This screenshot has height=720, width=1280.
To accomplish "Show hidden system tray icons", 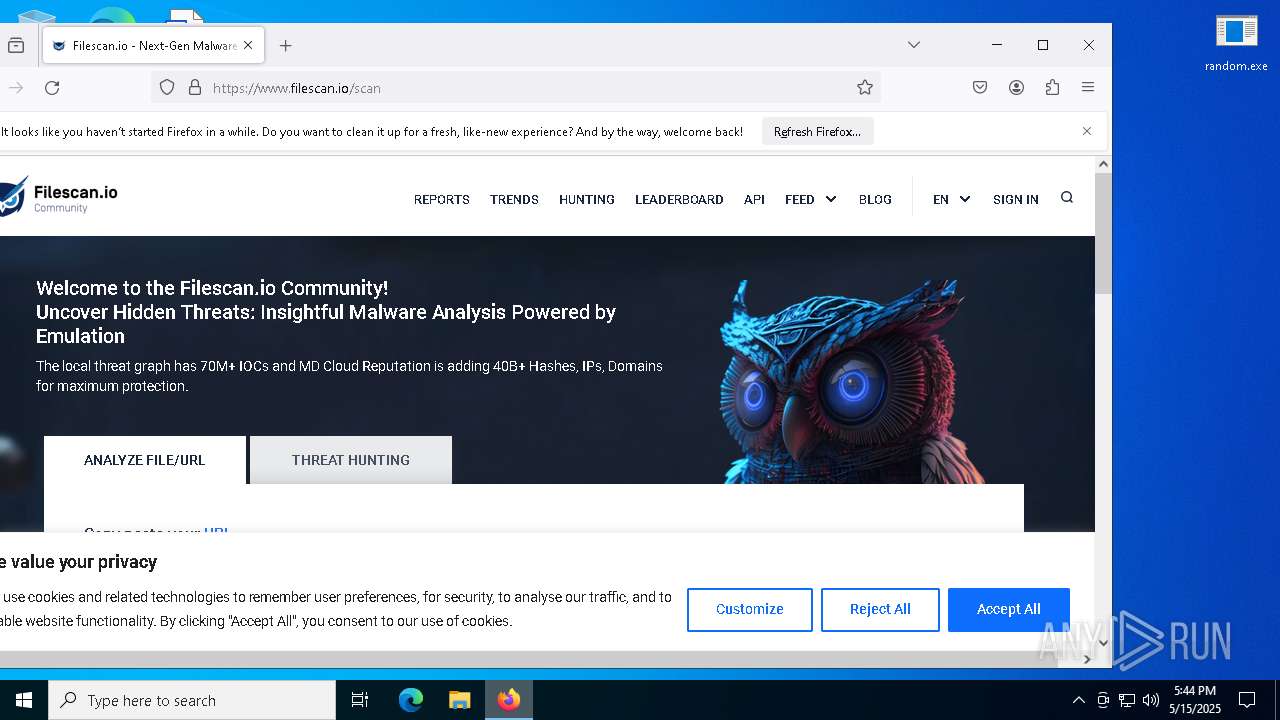I will 1078,700.
